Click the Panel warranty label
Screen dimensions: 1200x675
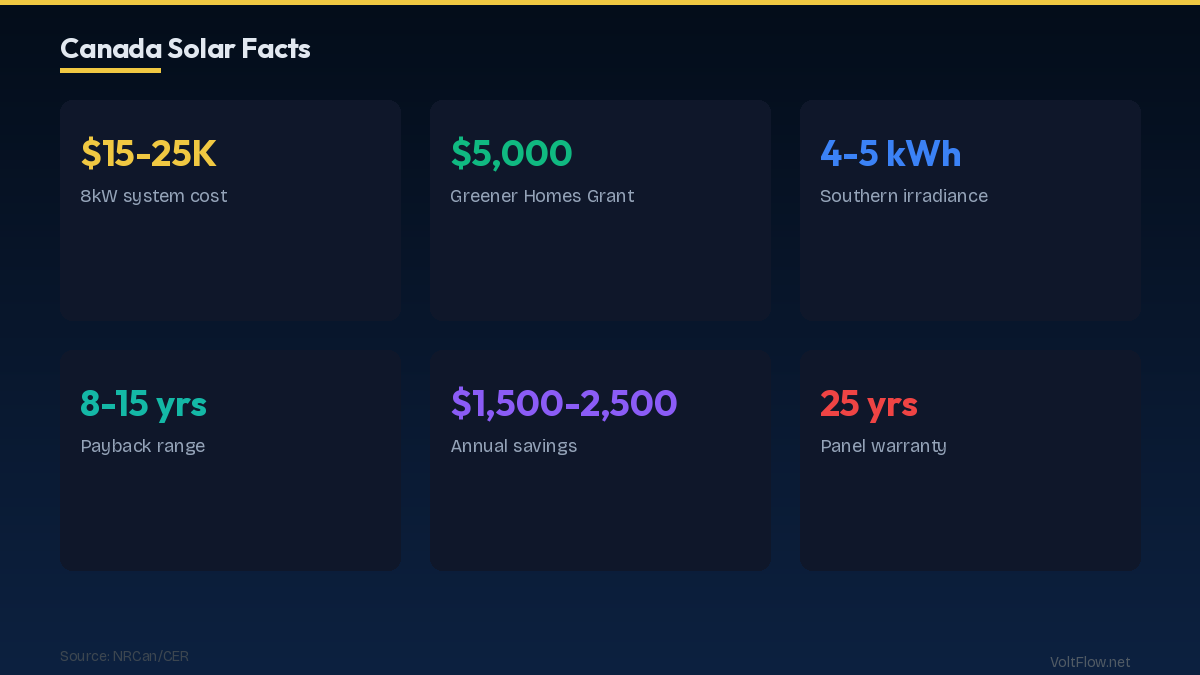click(x=883, y=446)
